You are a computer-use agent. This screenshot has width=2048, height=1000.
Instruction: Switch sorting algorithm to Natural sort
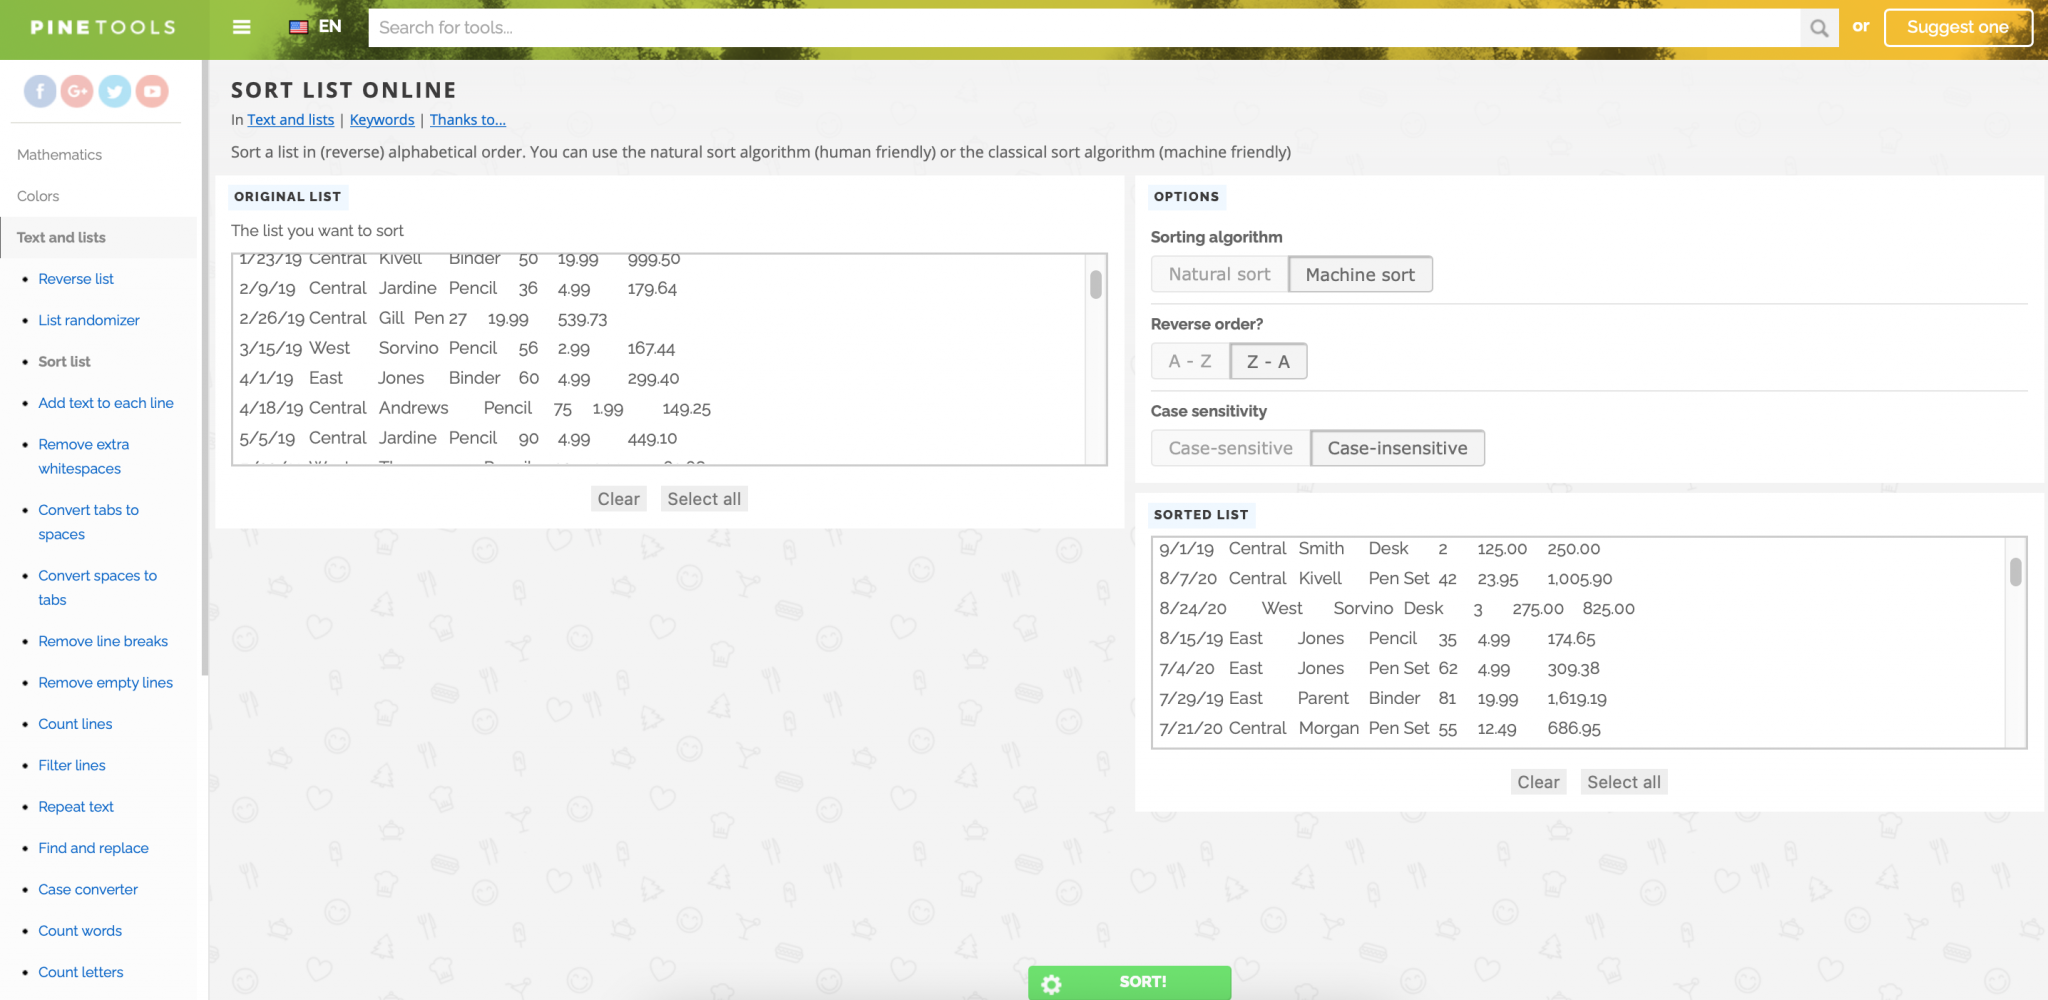pyautogui.click(x=1219, y=273)
